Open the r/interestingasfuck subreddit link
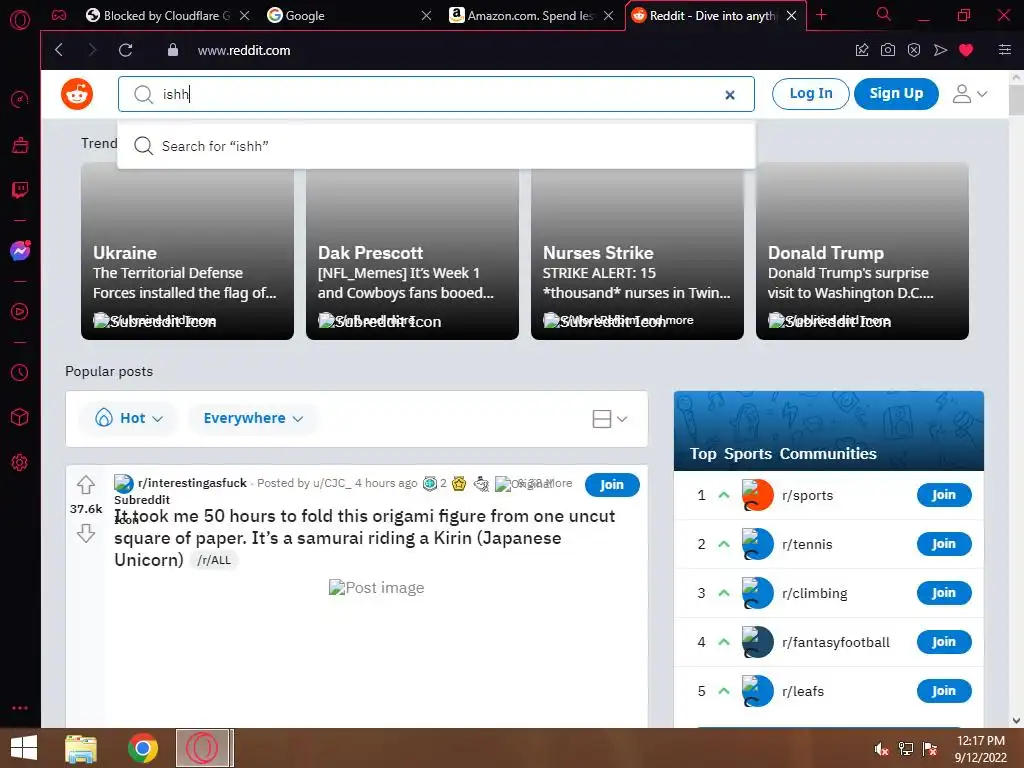Screen dimensions: 1024x768 click(192, 483)
